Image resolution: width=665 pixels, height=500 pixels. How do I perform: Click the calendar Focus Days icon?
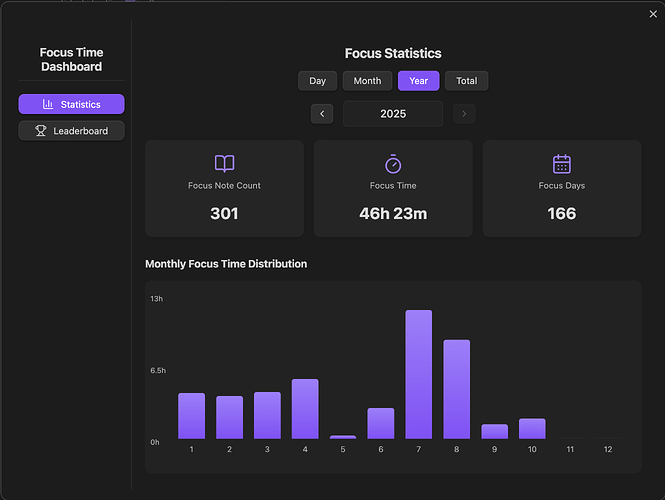tap(561, 164)
